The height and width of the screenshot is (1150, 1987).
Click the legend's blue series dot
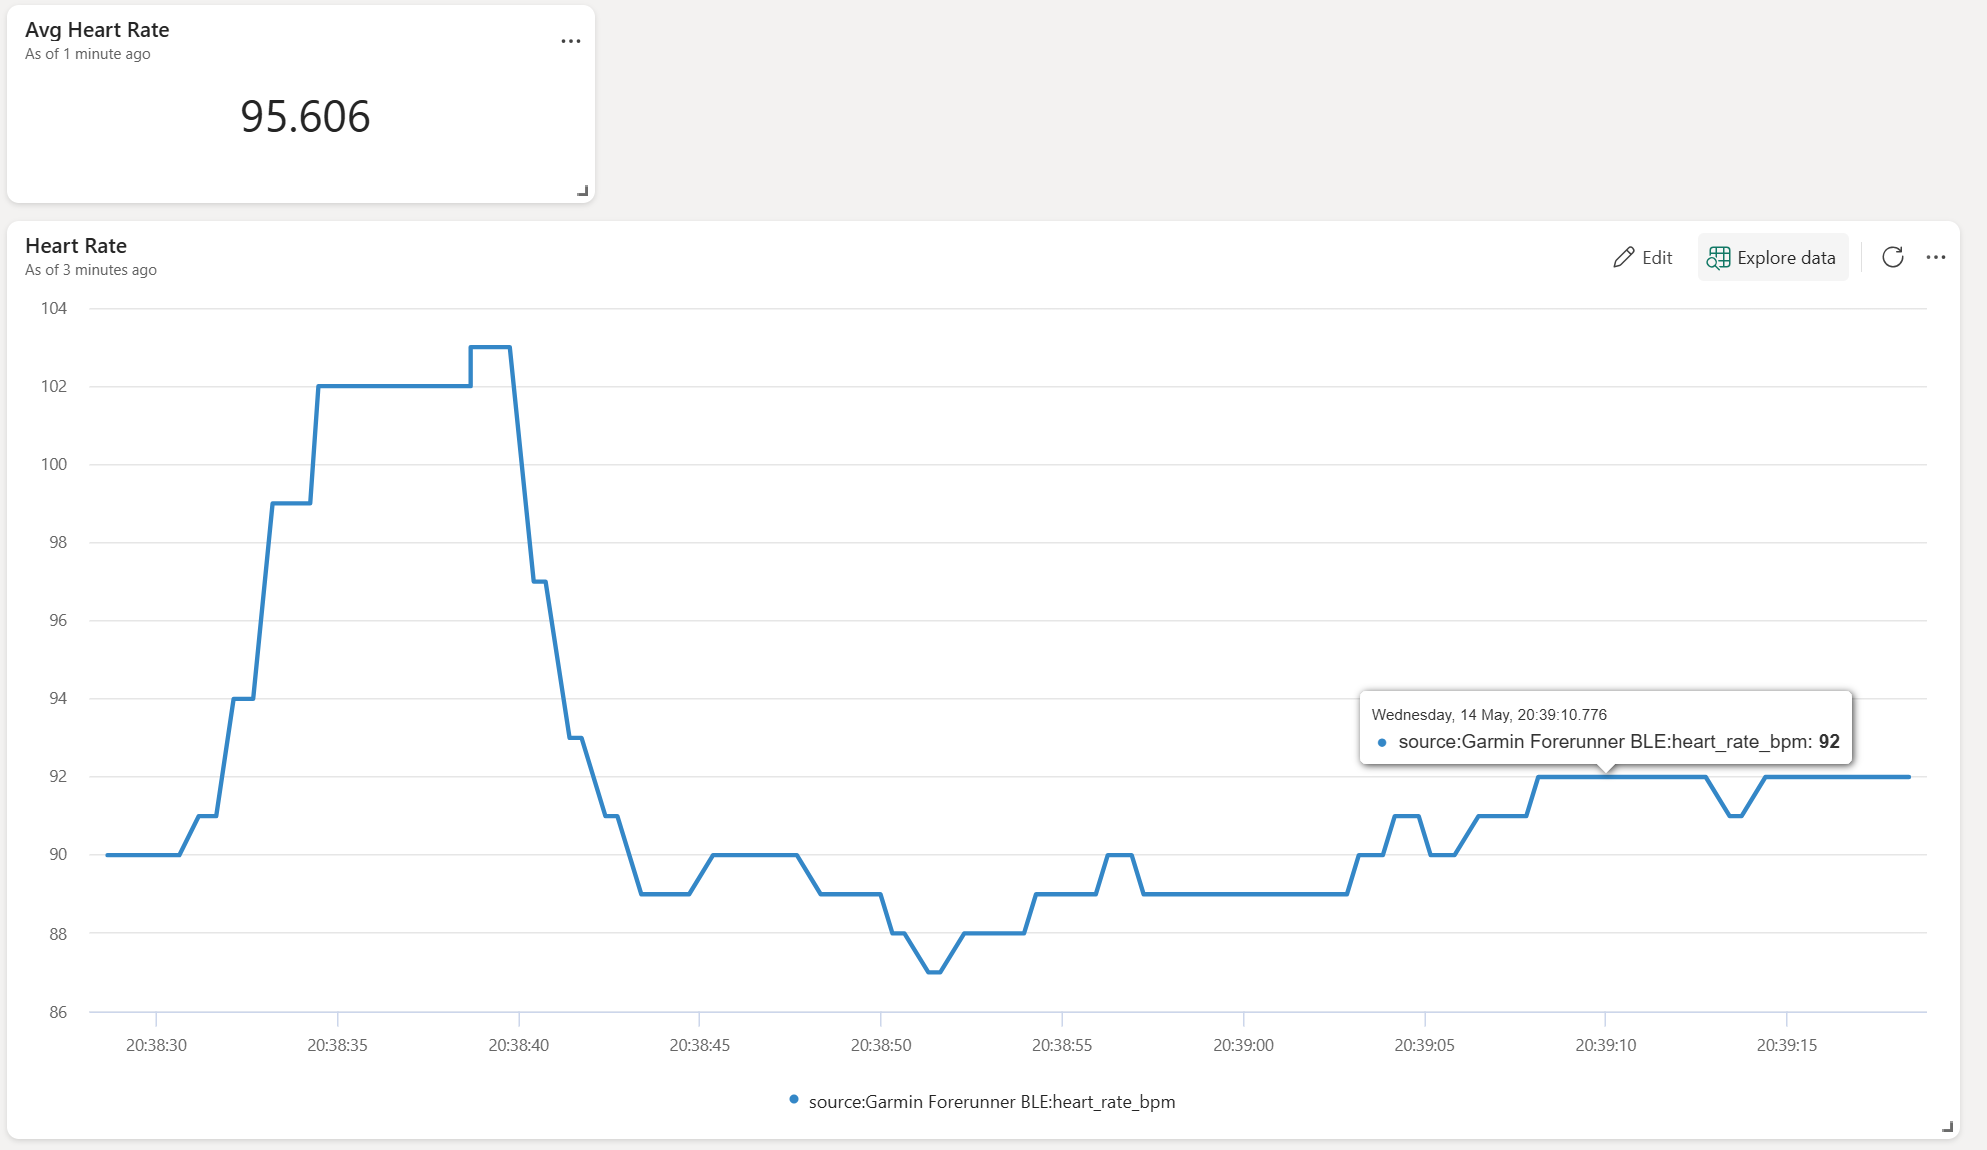coord(794,1100)
